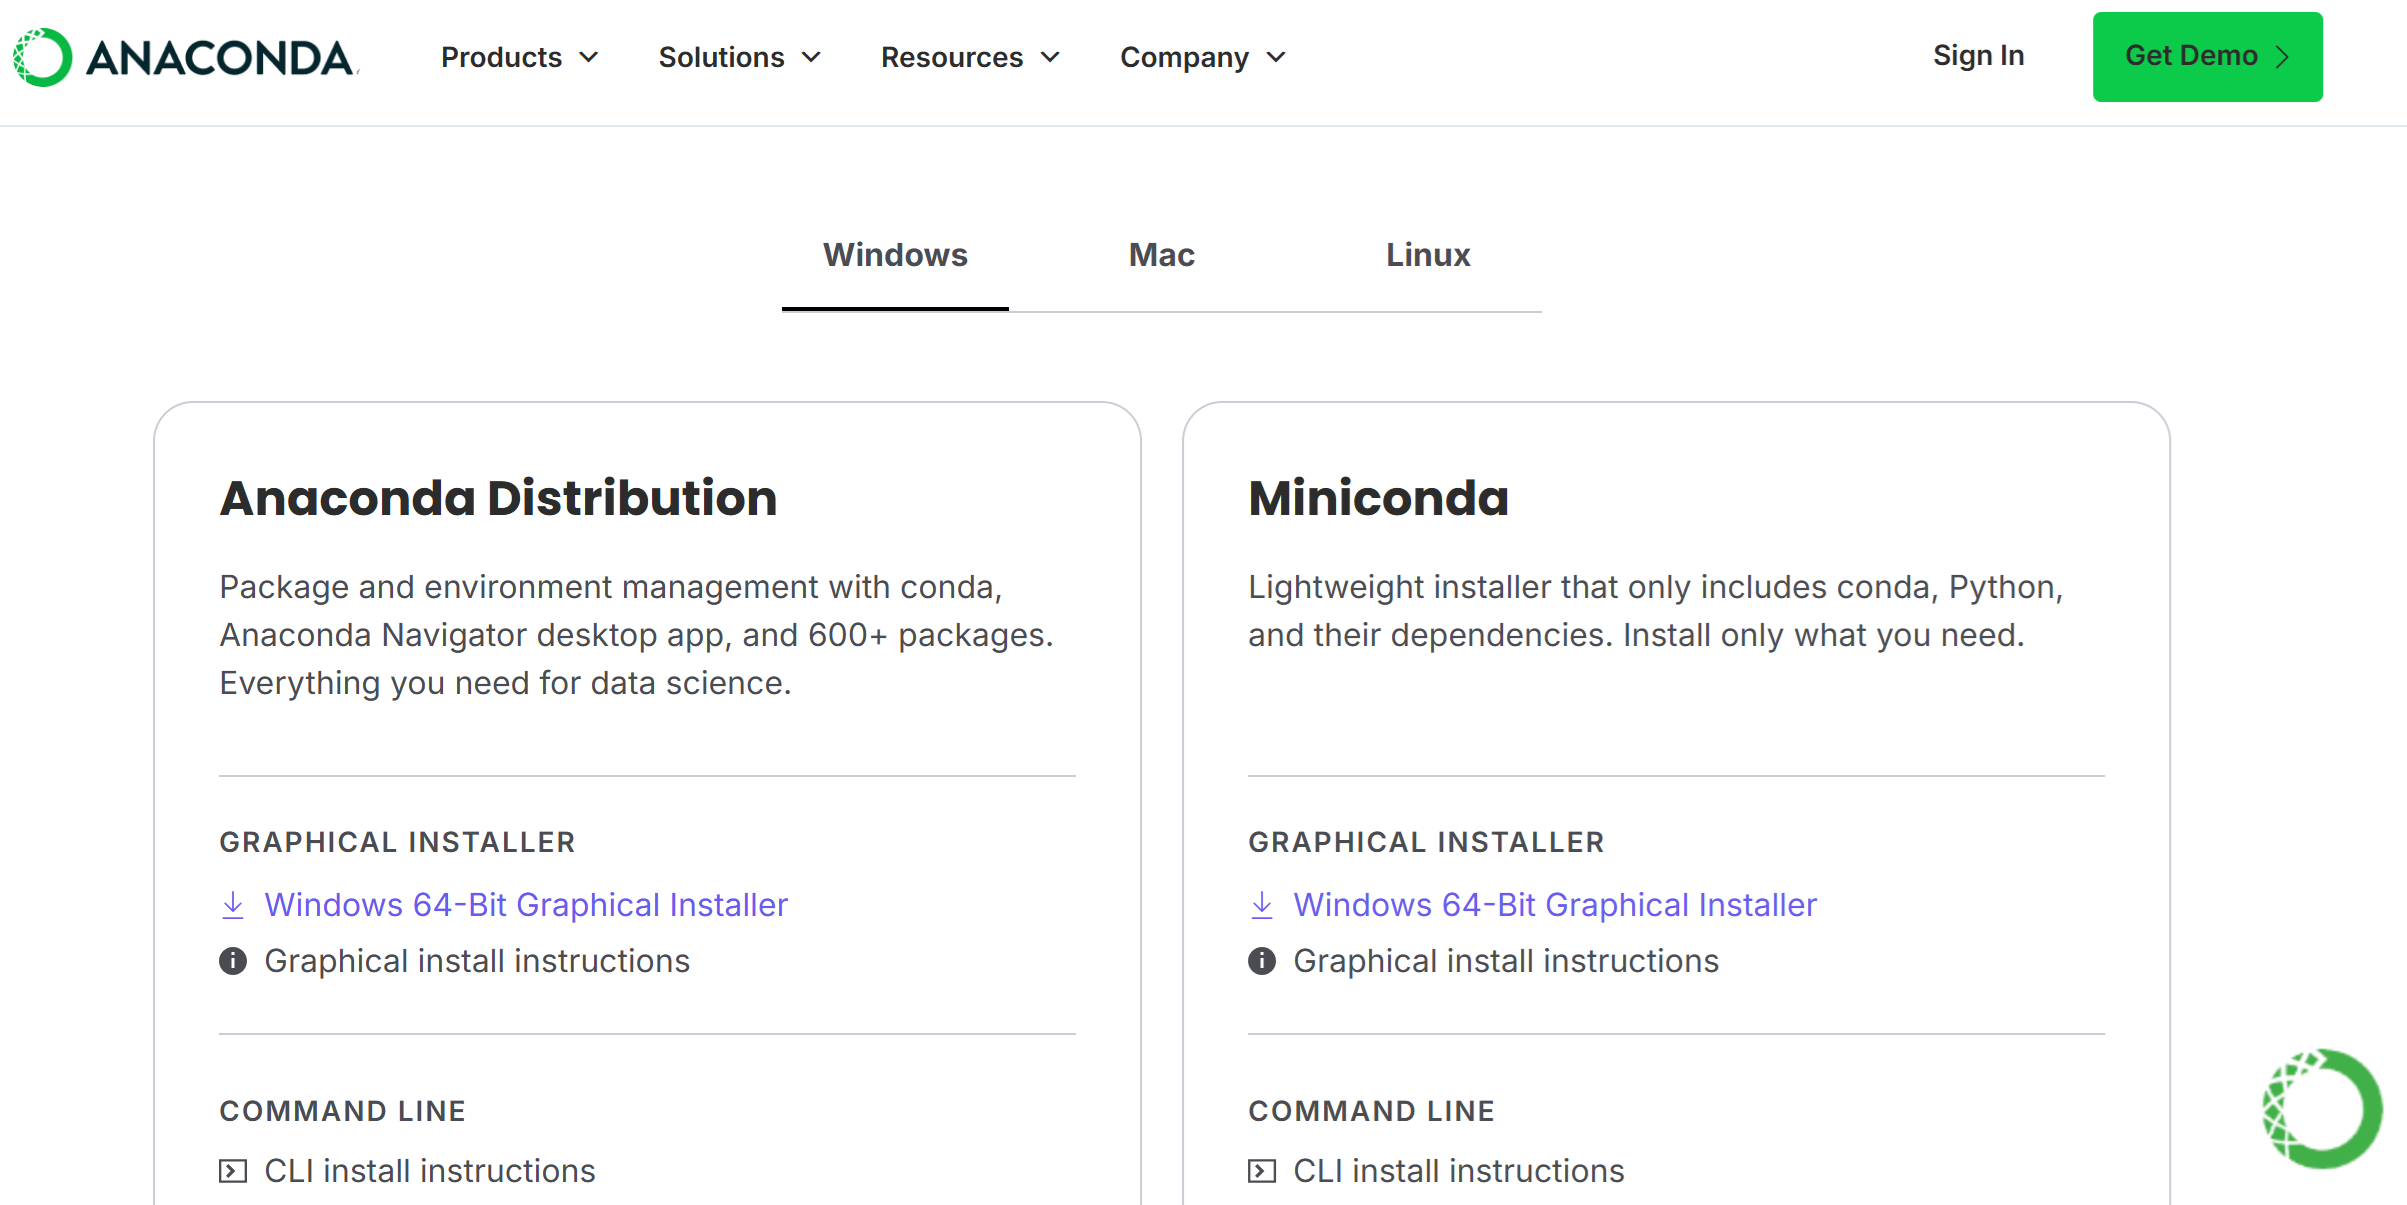This screenshot has width=2407, height=1205.
Task: Click the Miniconda heading
Action: click(1378, 498)
